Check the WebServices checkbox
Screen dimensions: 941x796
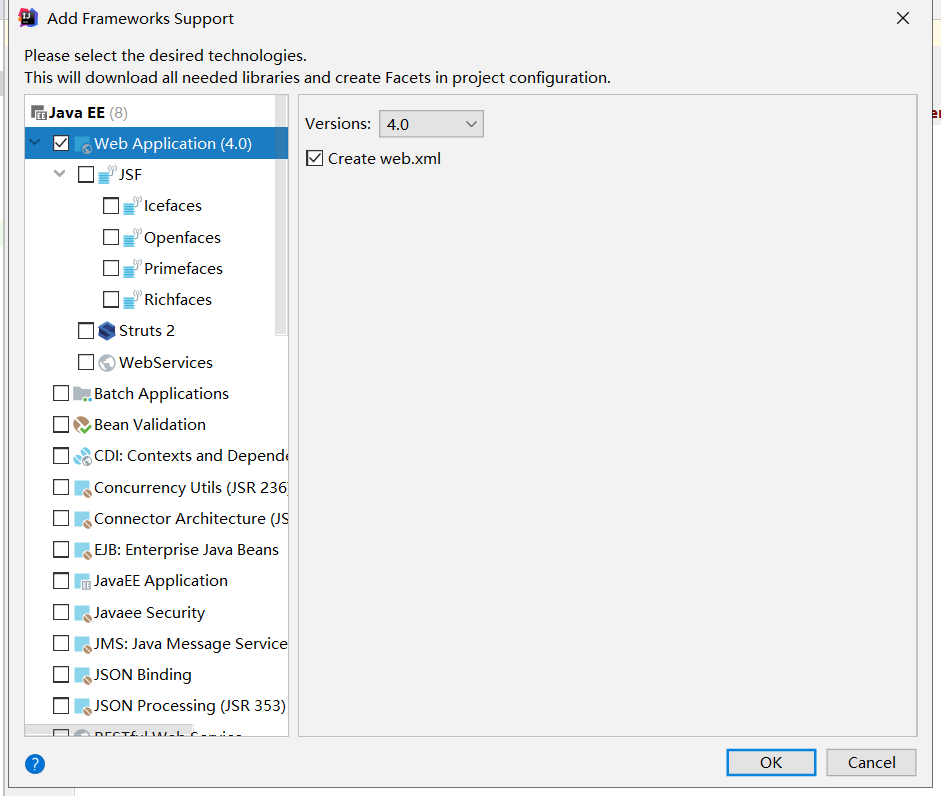pos(86,362)
